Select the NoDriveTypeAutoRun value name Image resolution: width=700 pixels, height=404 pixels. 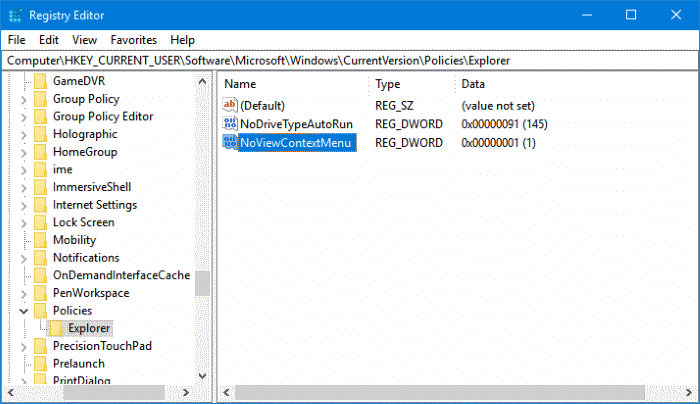coord(296,124)
